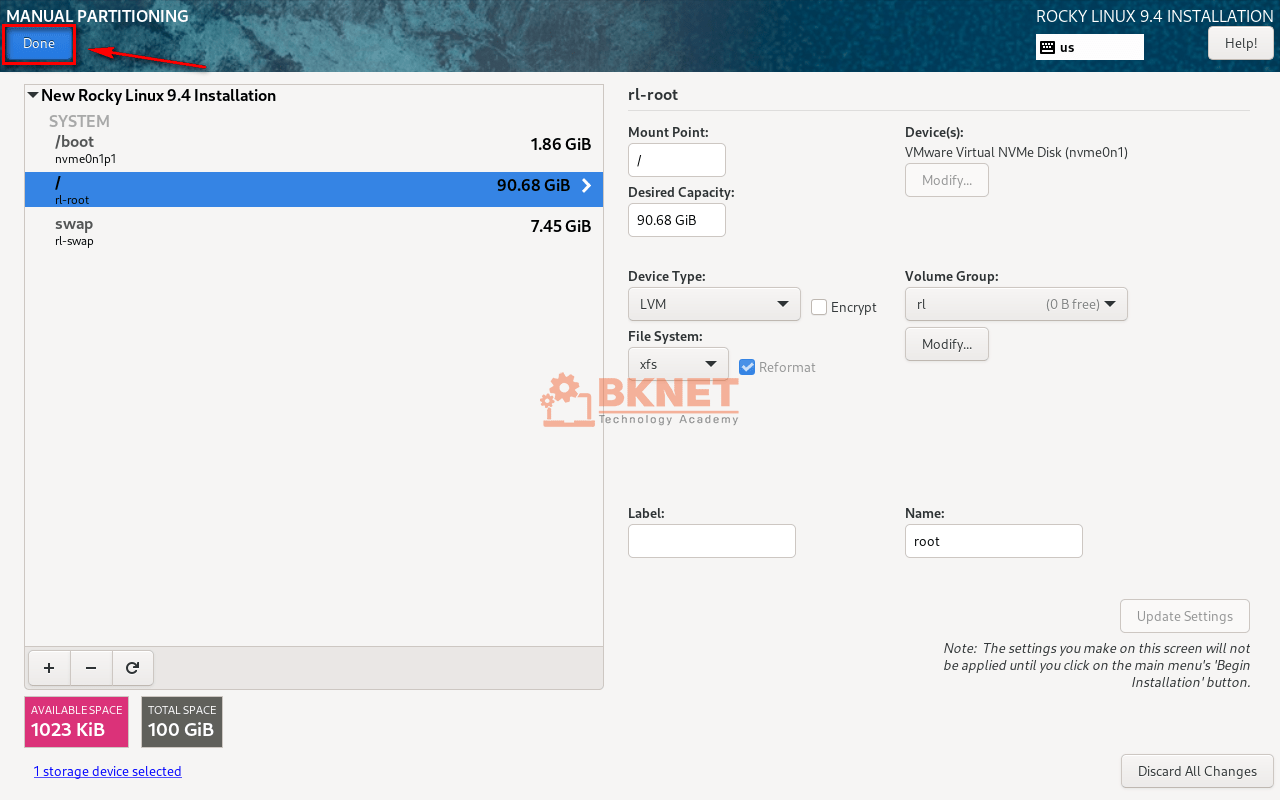Enable the Encrypt checkbox
Image resolution: width=1280 pixels, height=800 pixels.
point(817,307)
